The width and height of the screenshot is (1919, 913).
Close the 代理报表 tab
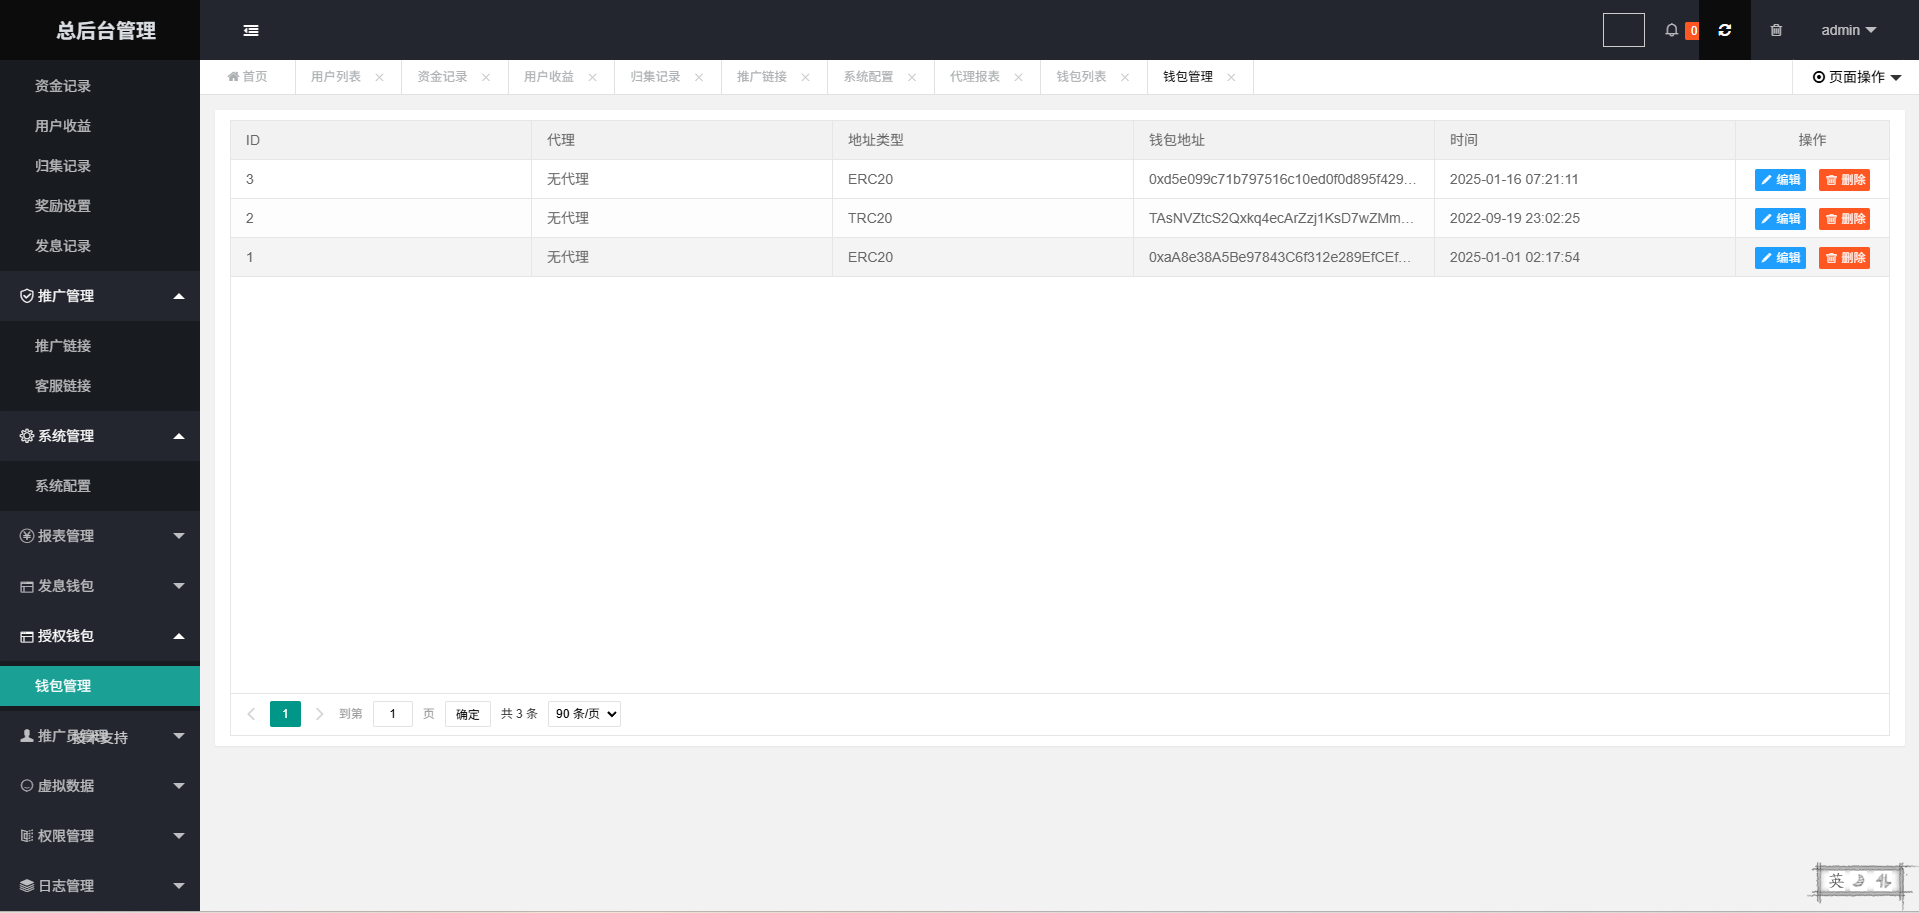tap(1018, 77)
